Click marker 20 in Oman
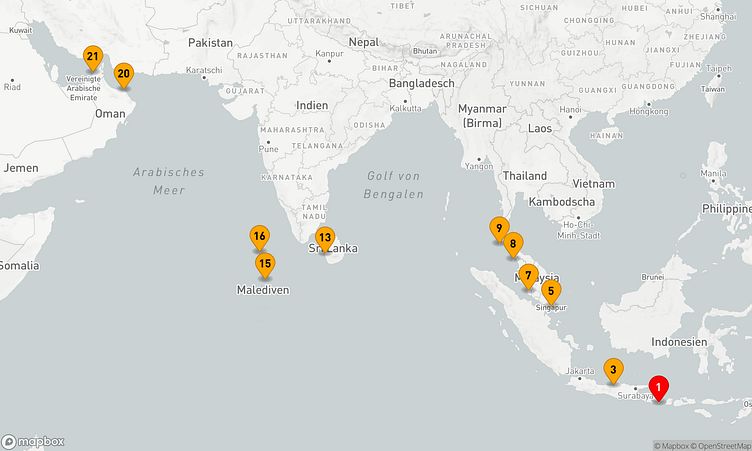 tap(123, 73)
